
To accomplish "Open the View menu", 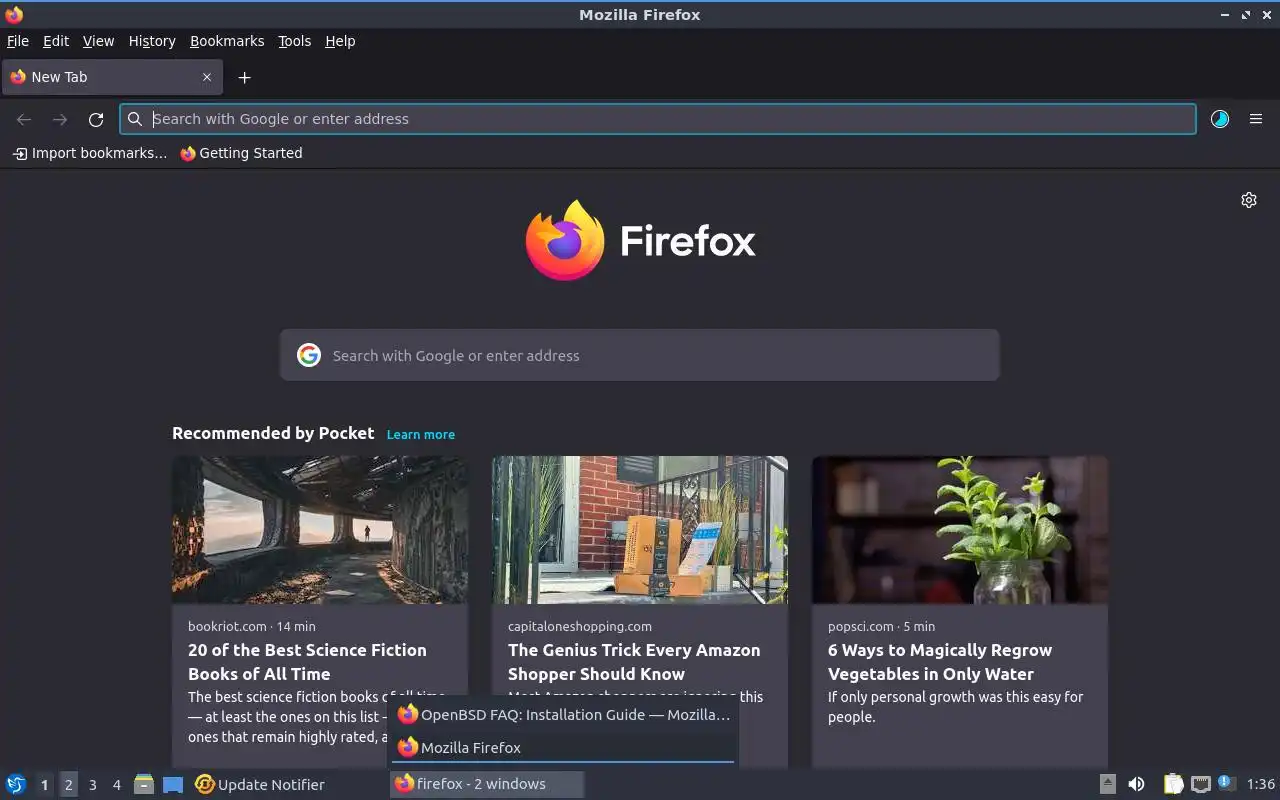I will (98, 41).
